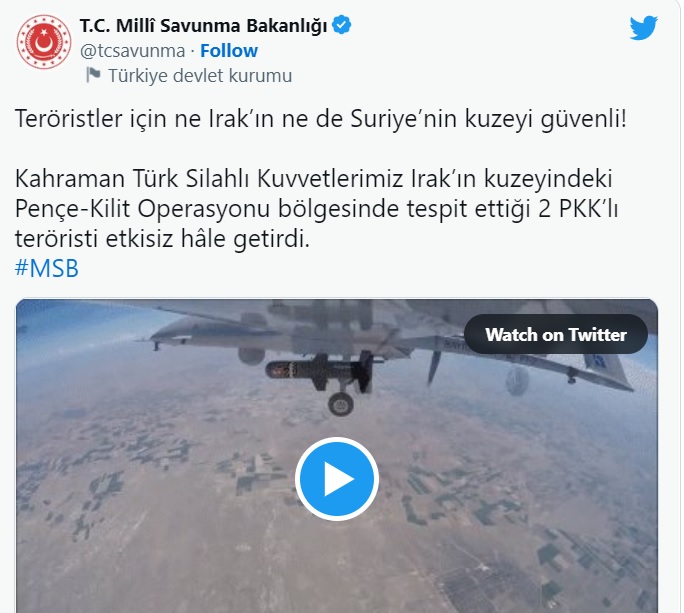
Task: Click the word "getirdi" ending the tweet text
Action: click(268, 239)
